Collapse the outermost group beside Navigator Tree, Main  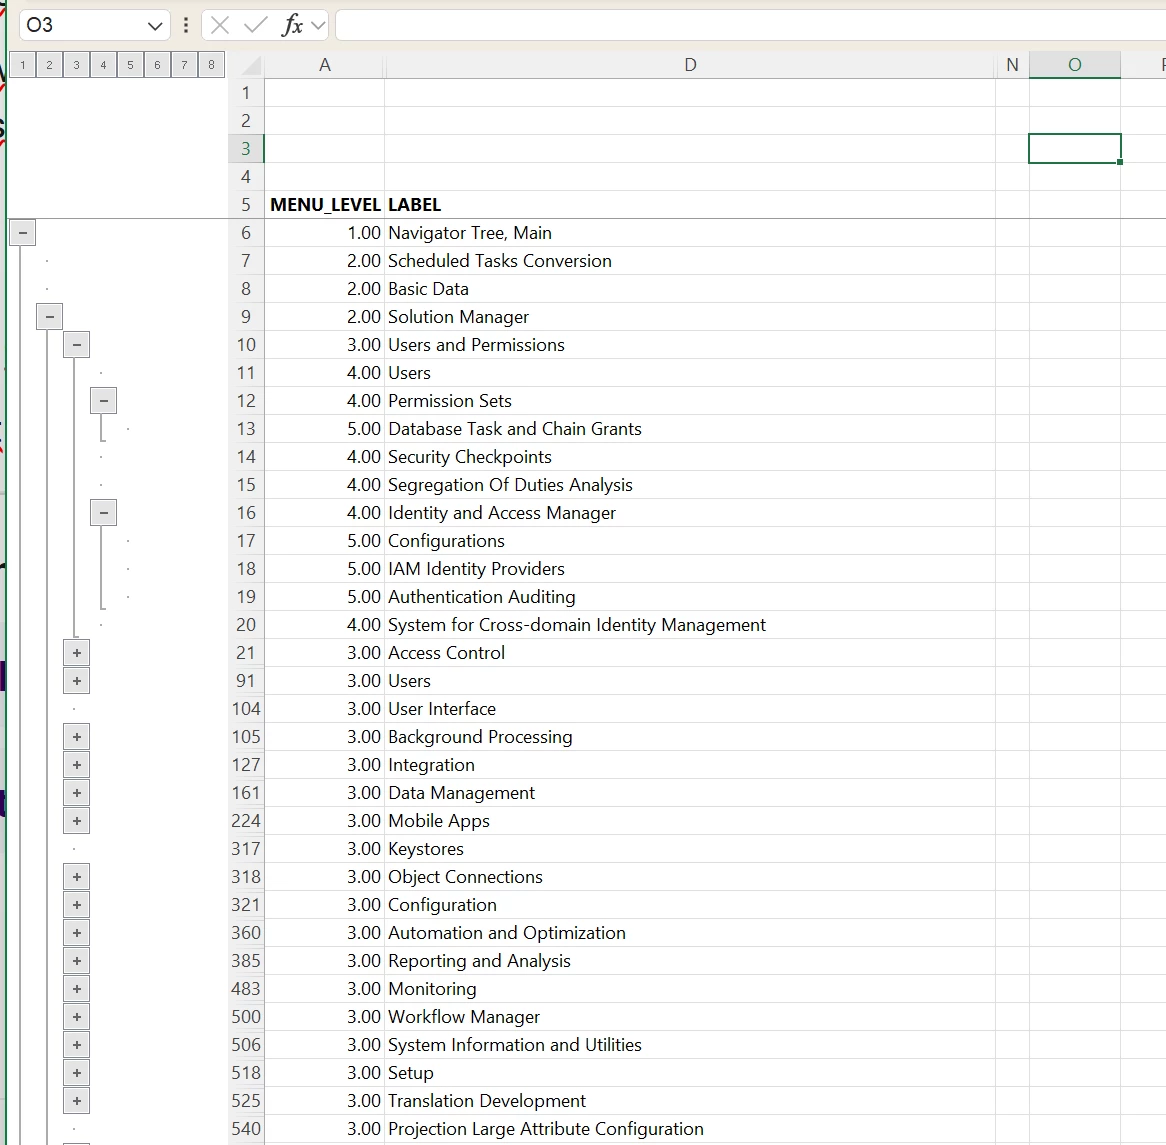coord(22,232)
